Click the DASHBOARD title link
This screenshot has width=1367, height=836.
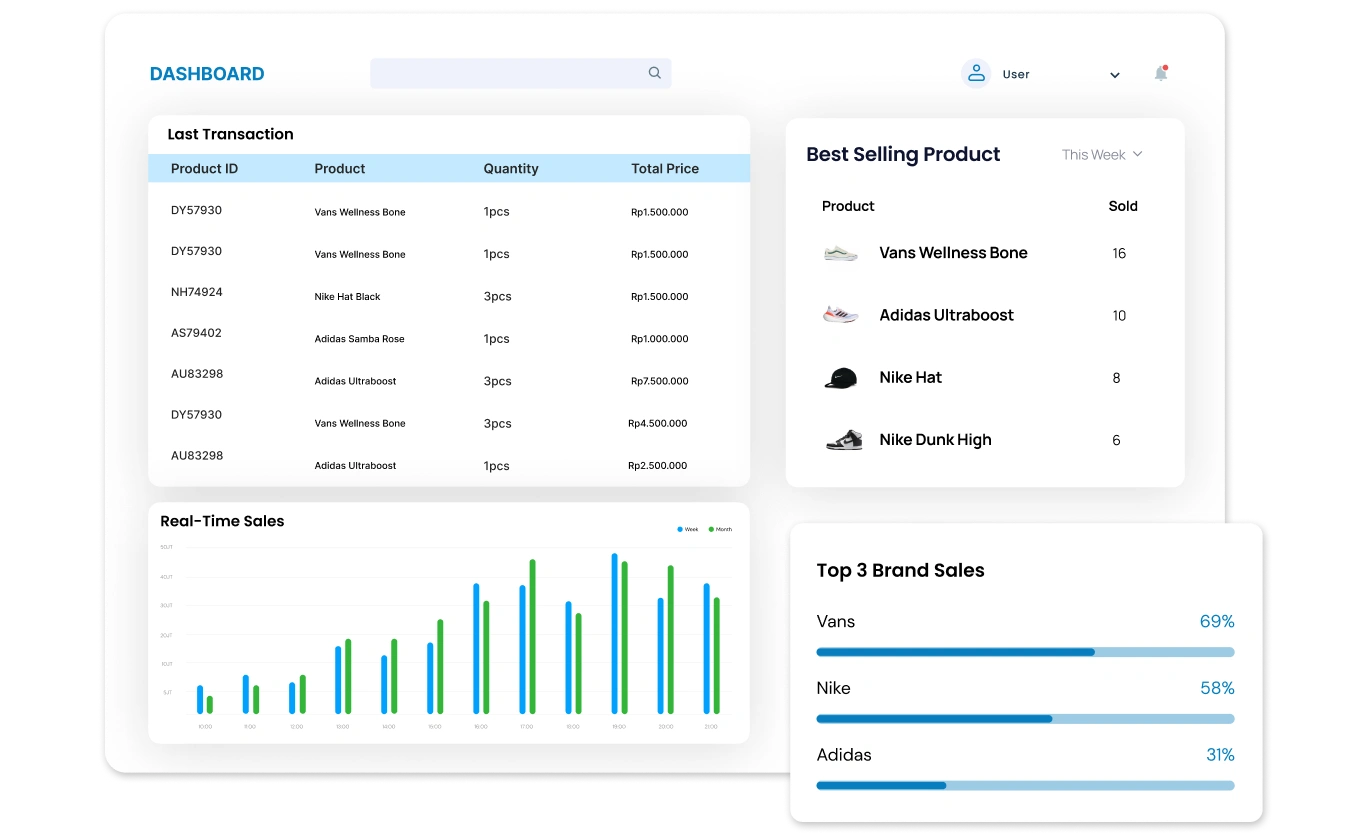(x=207, y=74)
